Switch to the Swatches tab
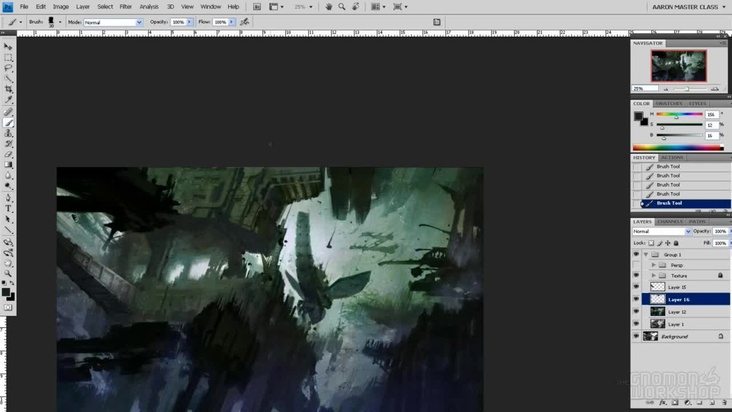 (x=669, y=103)
